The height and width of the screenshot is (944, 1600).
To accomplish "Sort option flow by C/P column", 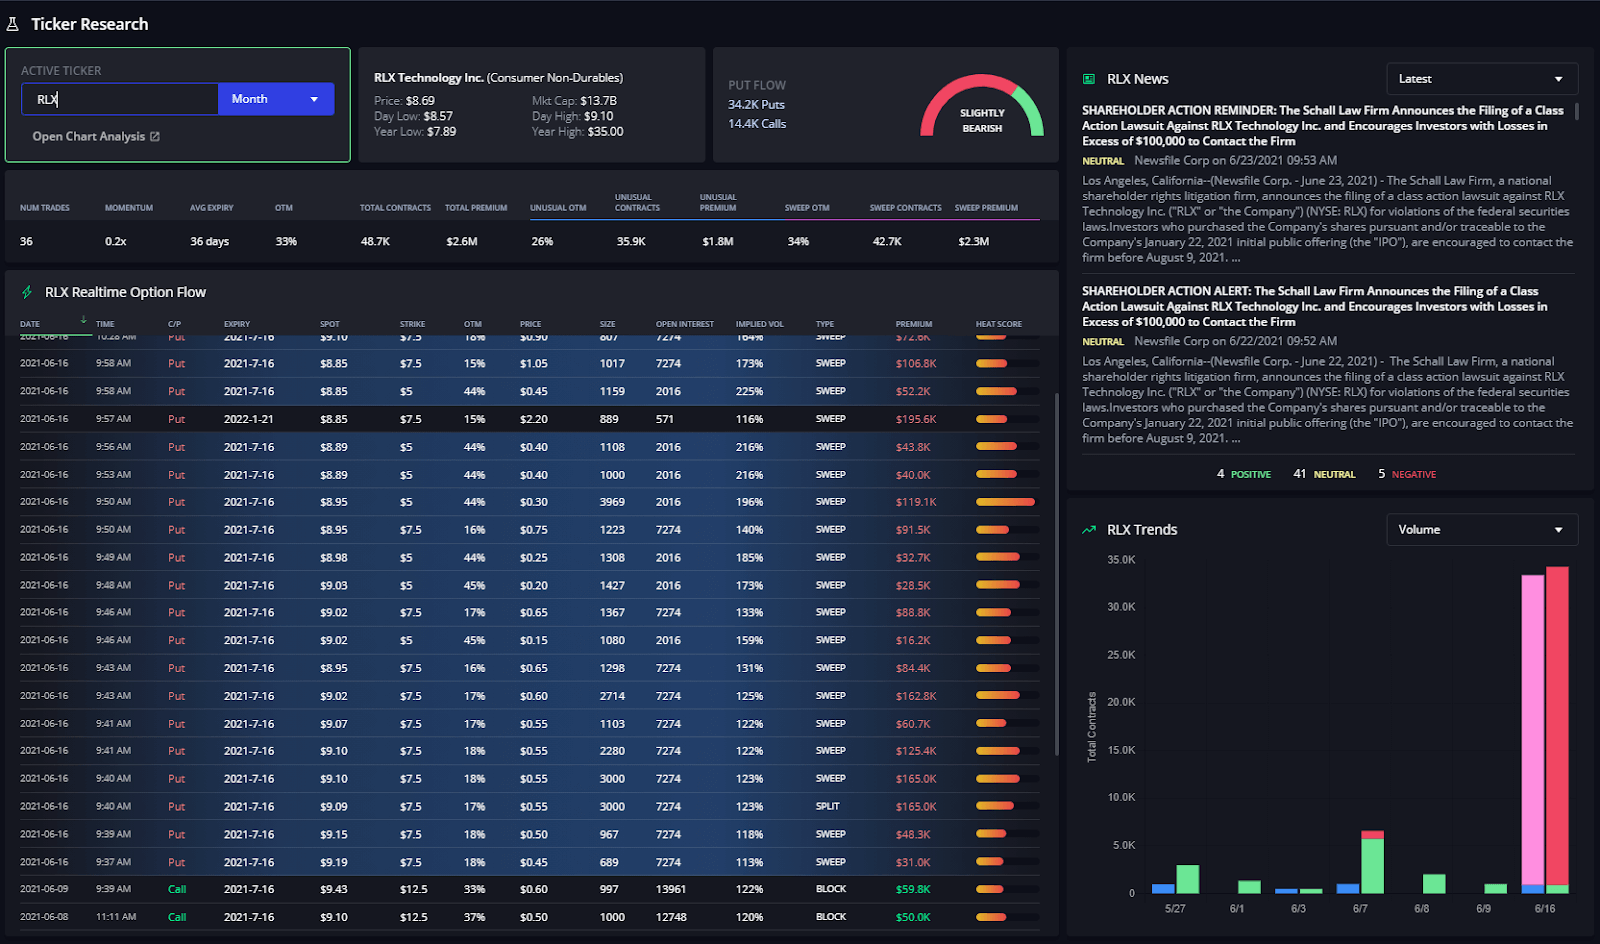I will point(174,324).
